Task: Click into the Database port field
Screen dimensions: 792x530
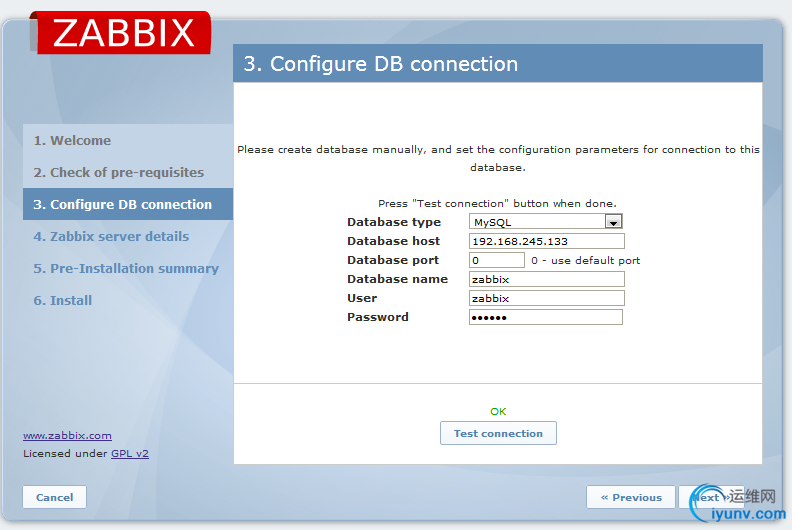Action: point(497,260)
